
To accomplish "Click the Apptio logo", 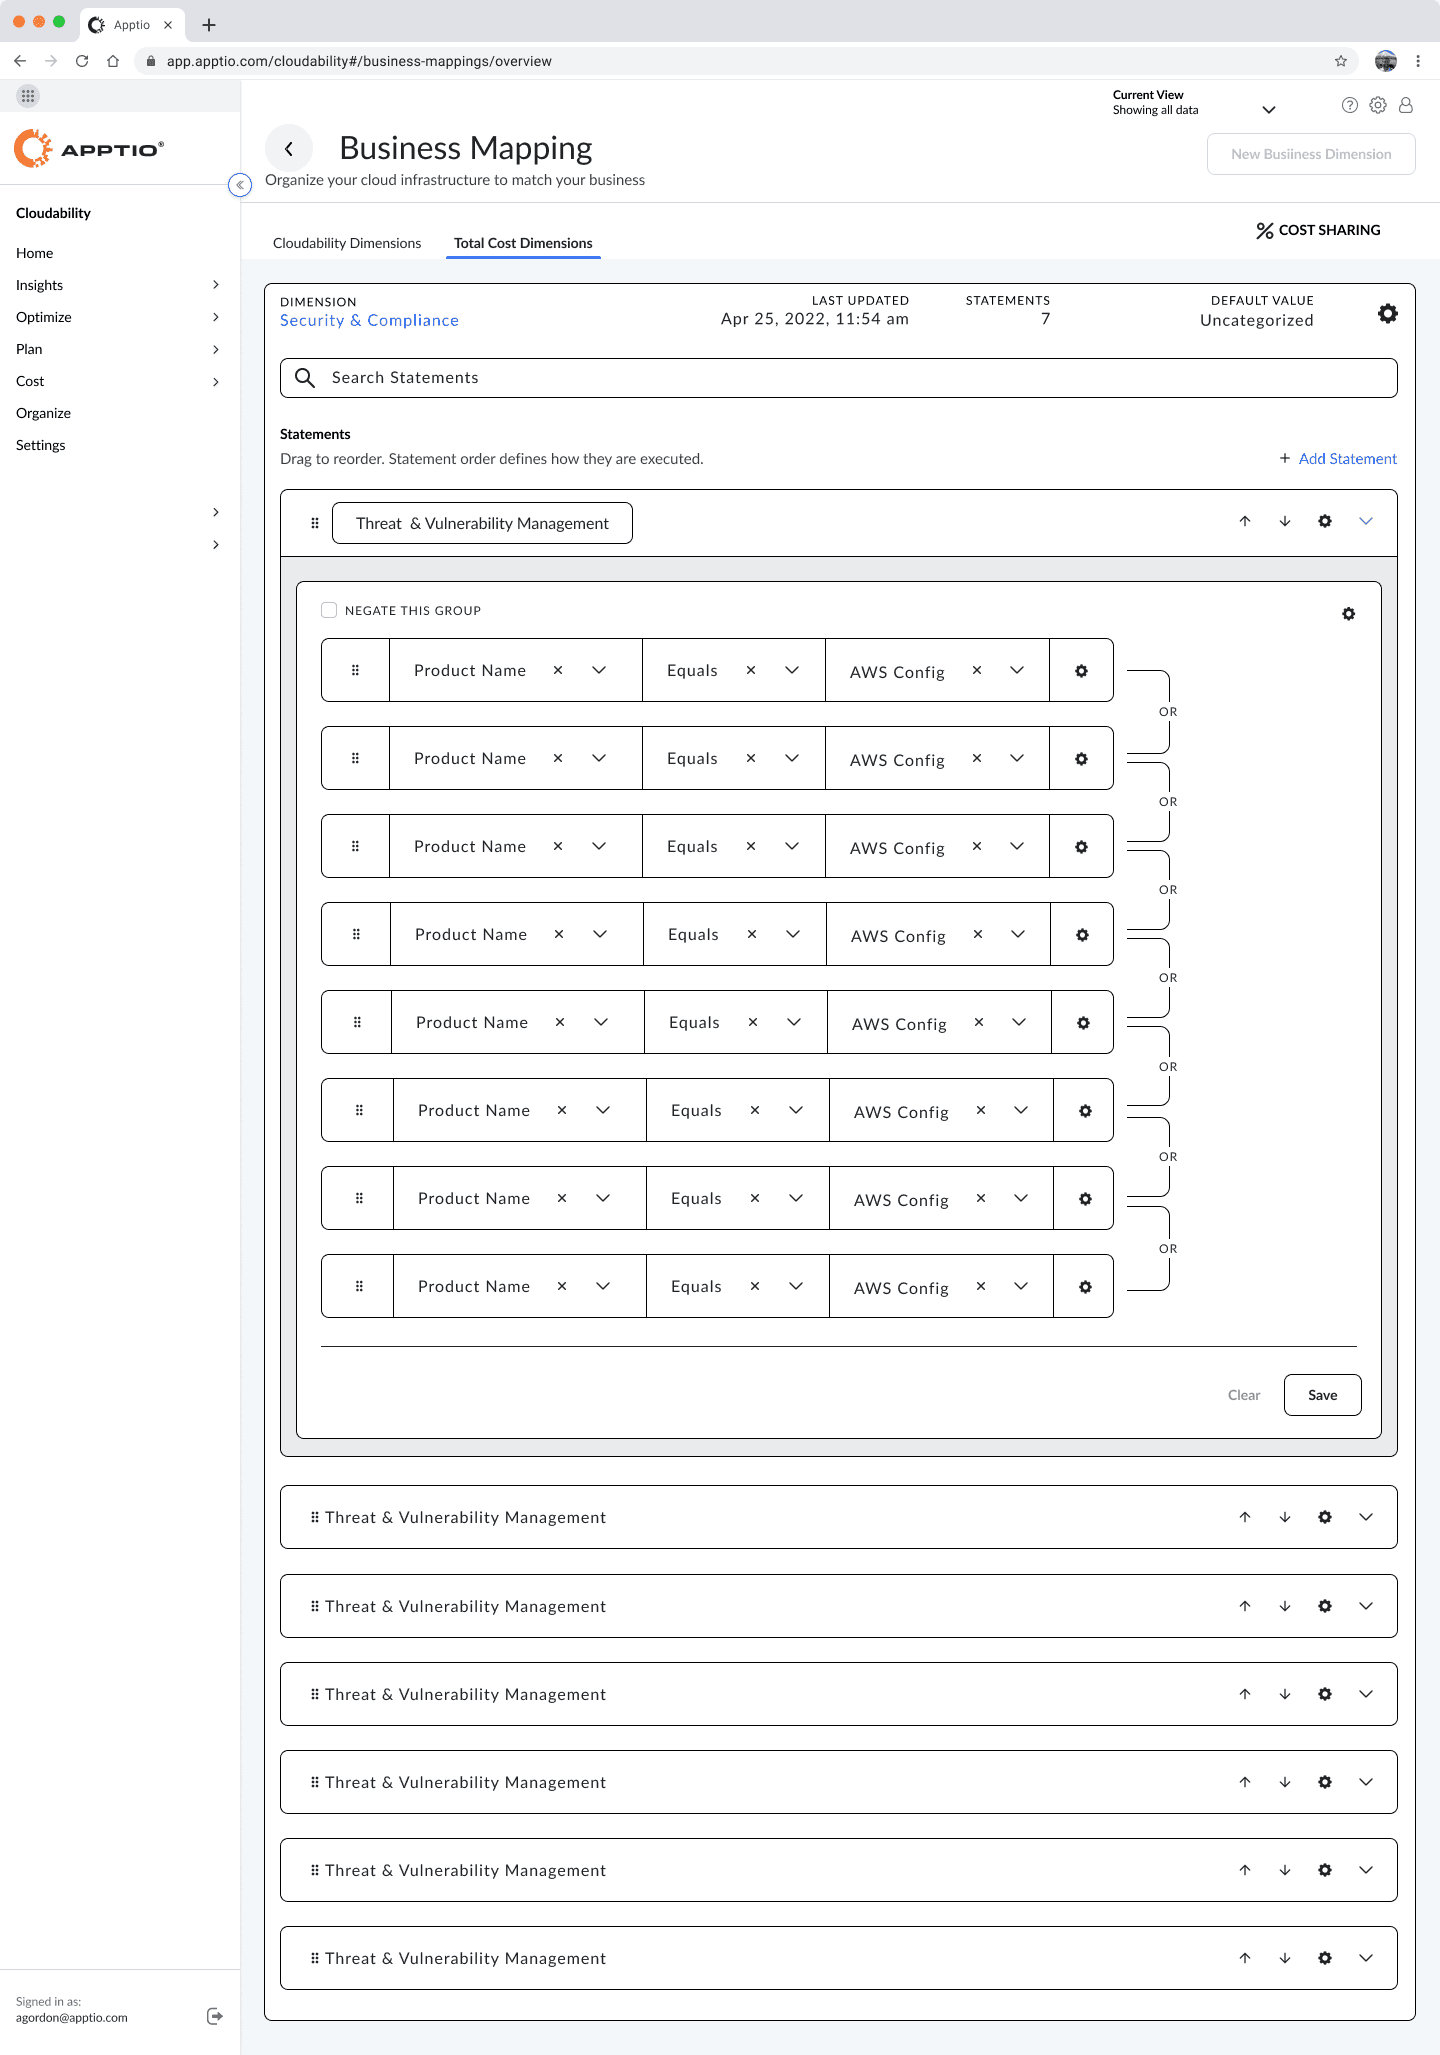I will (89, 149).
